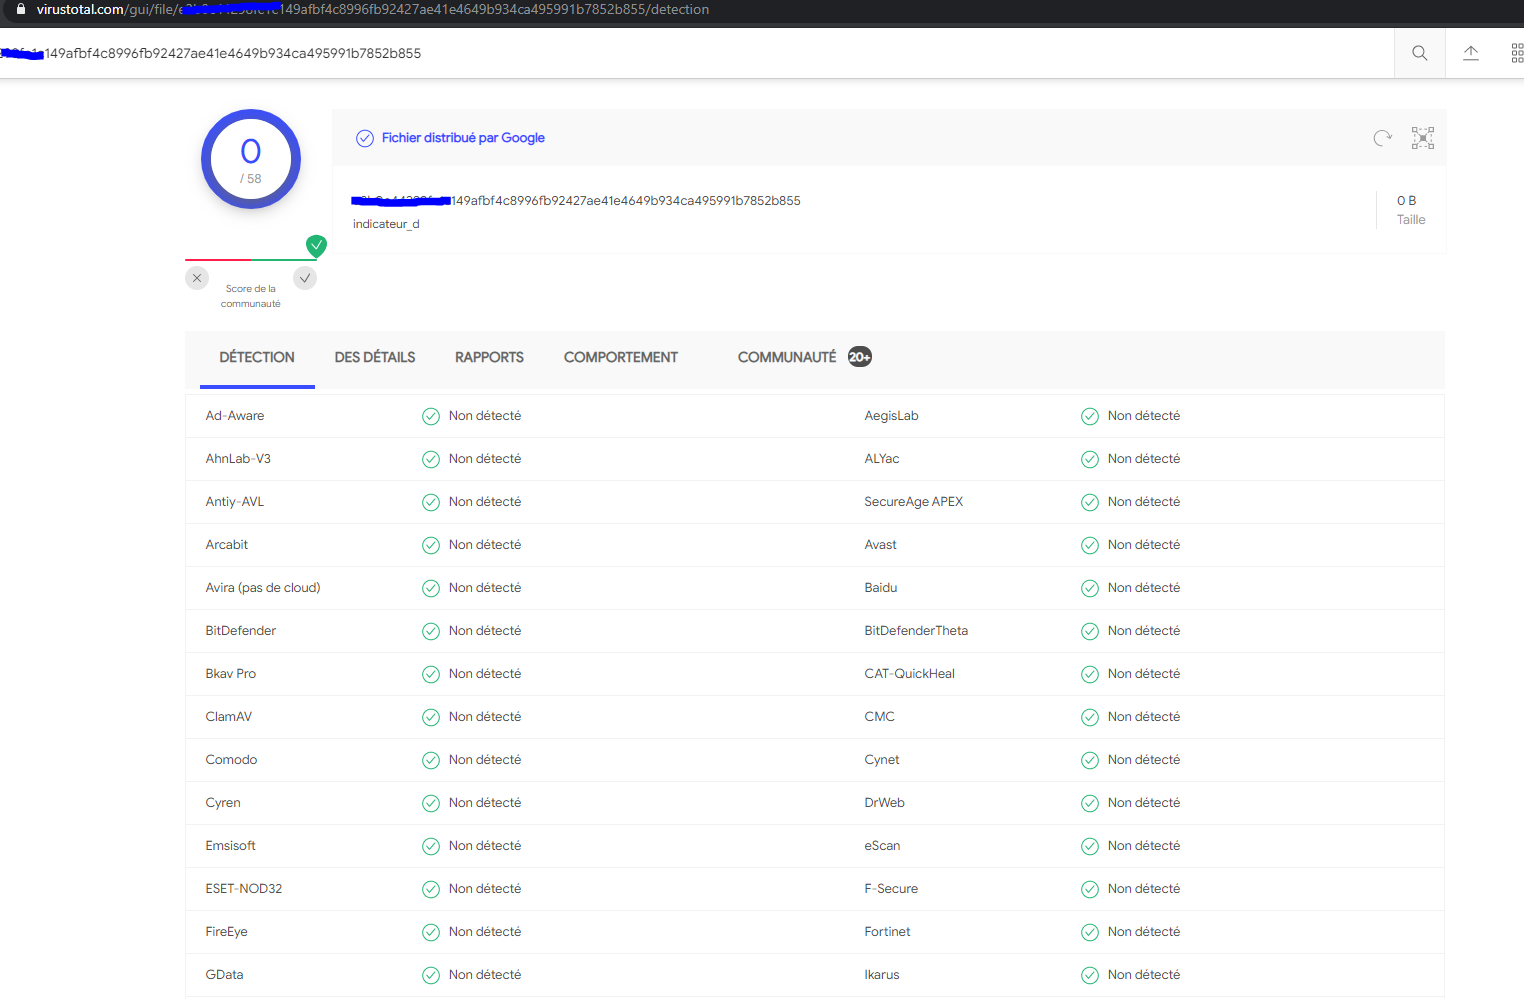The width and height of the screenshot is (1524, 999).
Task: Click the Bkav Pro engine name
Action: (x=231, y=674)
